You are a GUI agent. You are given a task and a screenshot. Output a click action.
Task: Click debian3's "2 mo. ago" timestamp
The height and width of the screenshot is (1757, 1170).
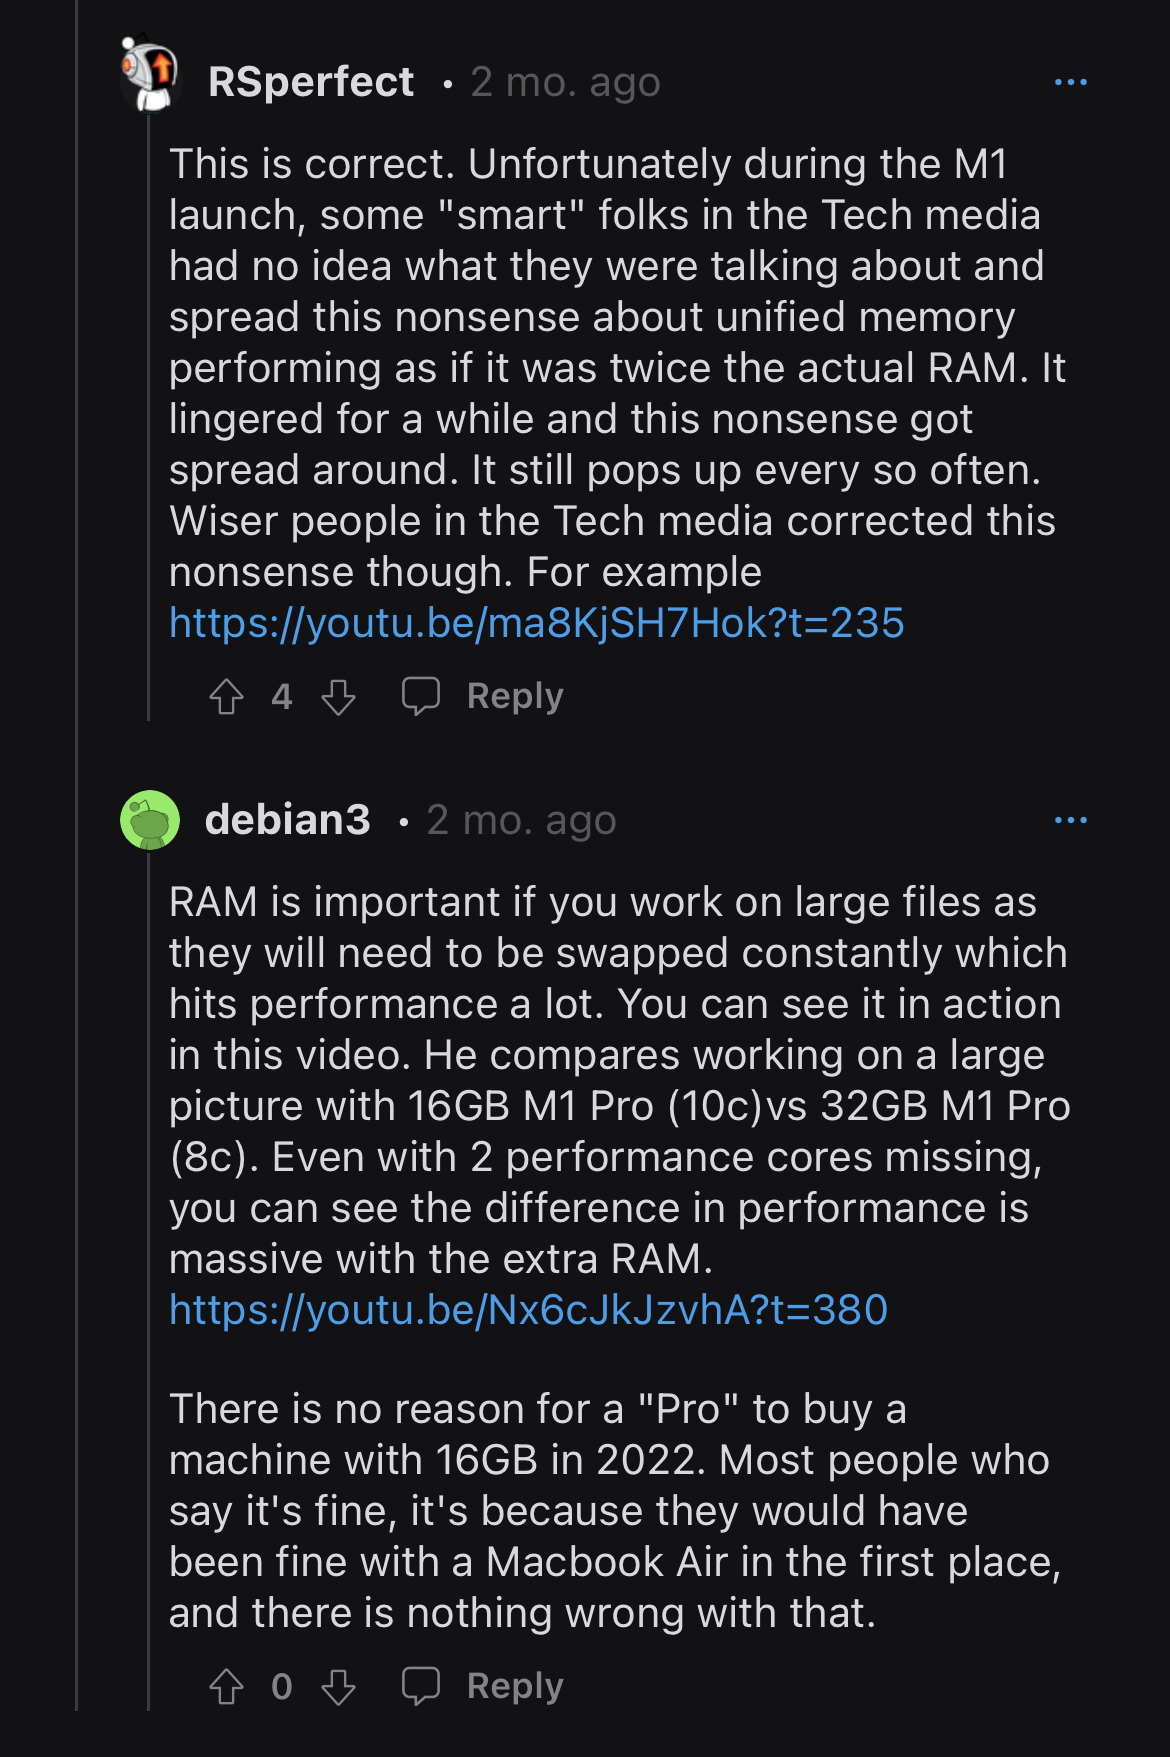[x=521, y=820]
